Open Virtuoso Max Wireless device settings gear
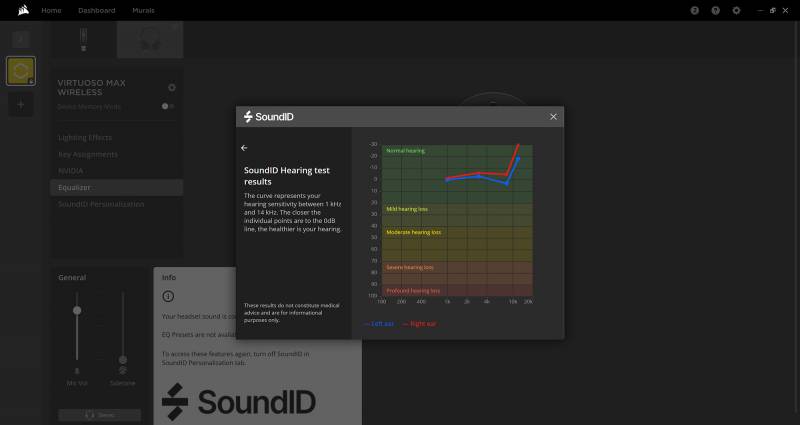 click(171, 88)
